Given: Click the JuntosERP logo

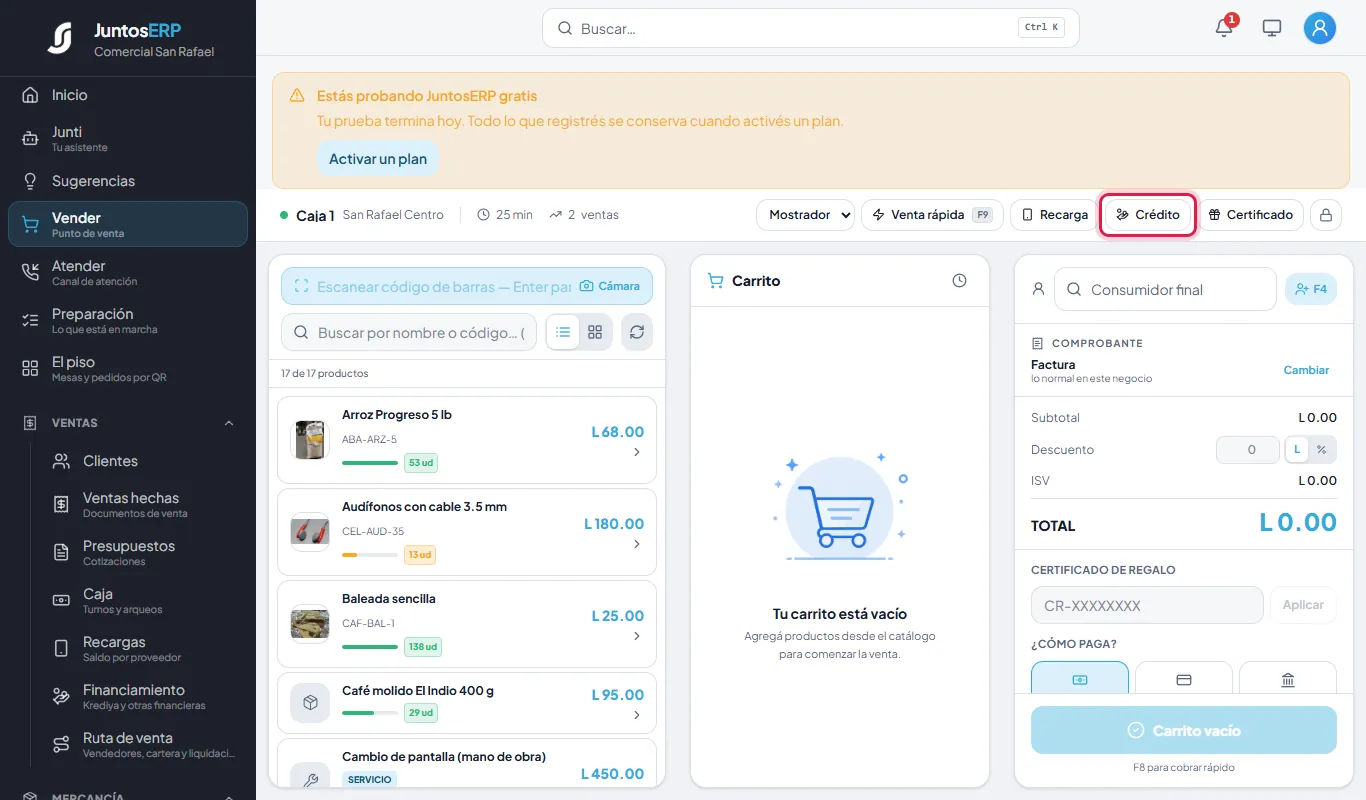Looking at the screenshot, I should pos(60,39).
